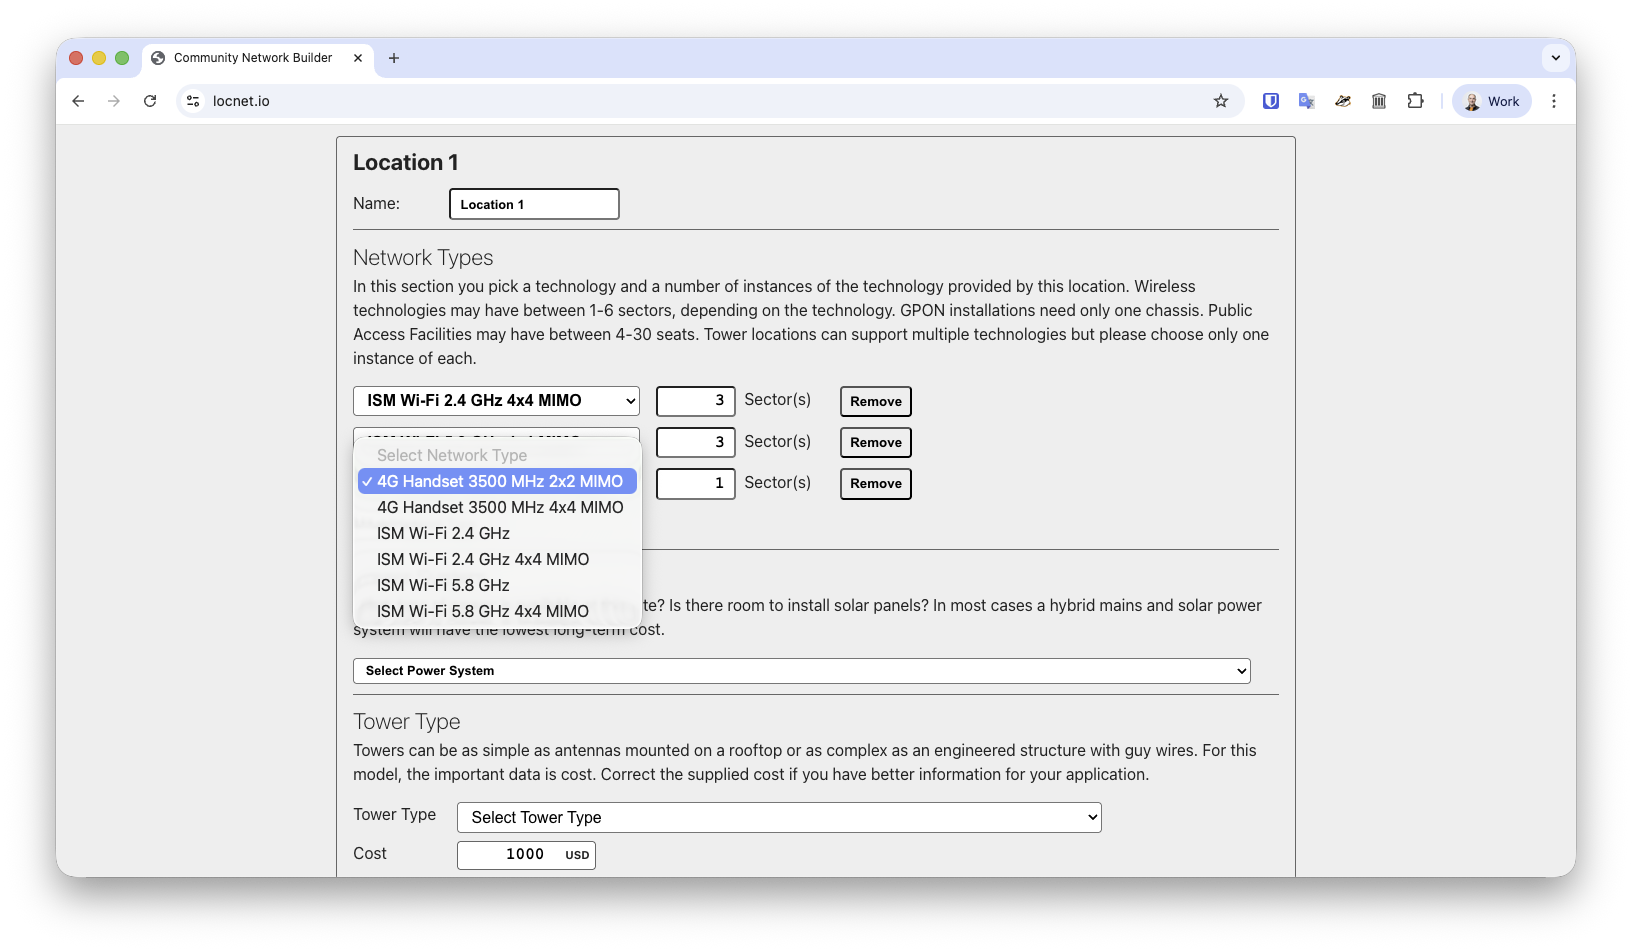
Task: Open the Bitwarden password manager extension
Action: tap(1271, 100)
